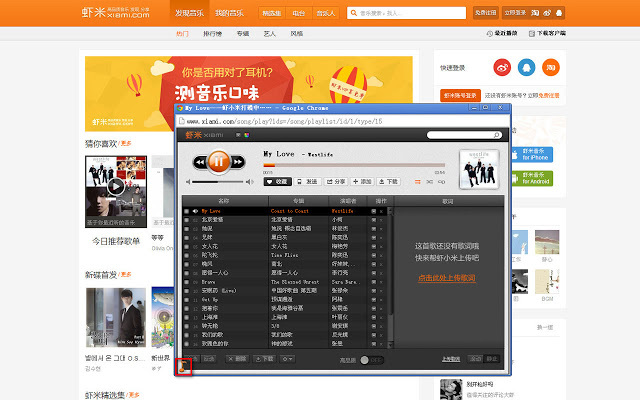Screen dimensions: 640x400
Task: Enable the loop repeat mode icon
Action: (x=442, y=182)
